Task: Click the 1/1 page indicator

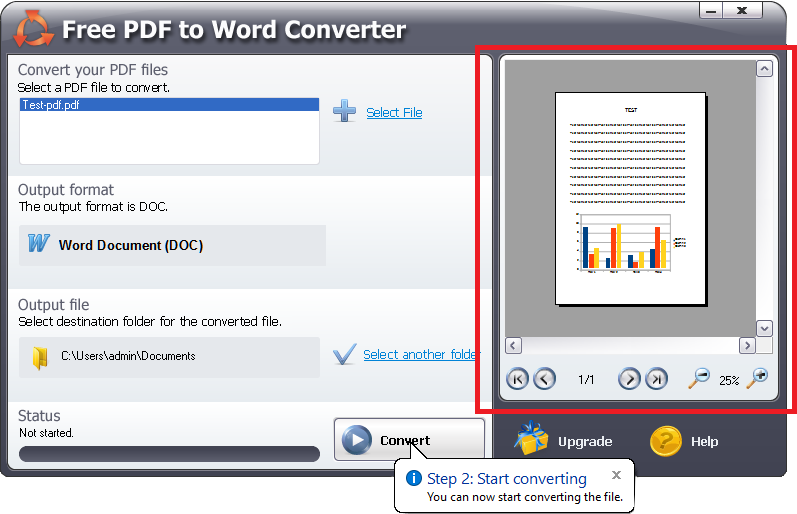Action: click(x=586, y=380)
